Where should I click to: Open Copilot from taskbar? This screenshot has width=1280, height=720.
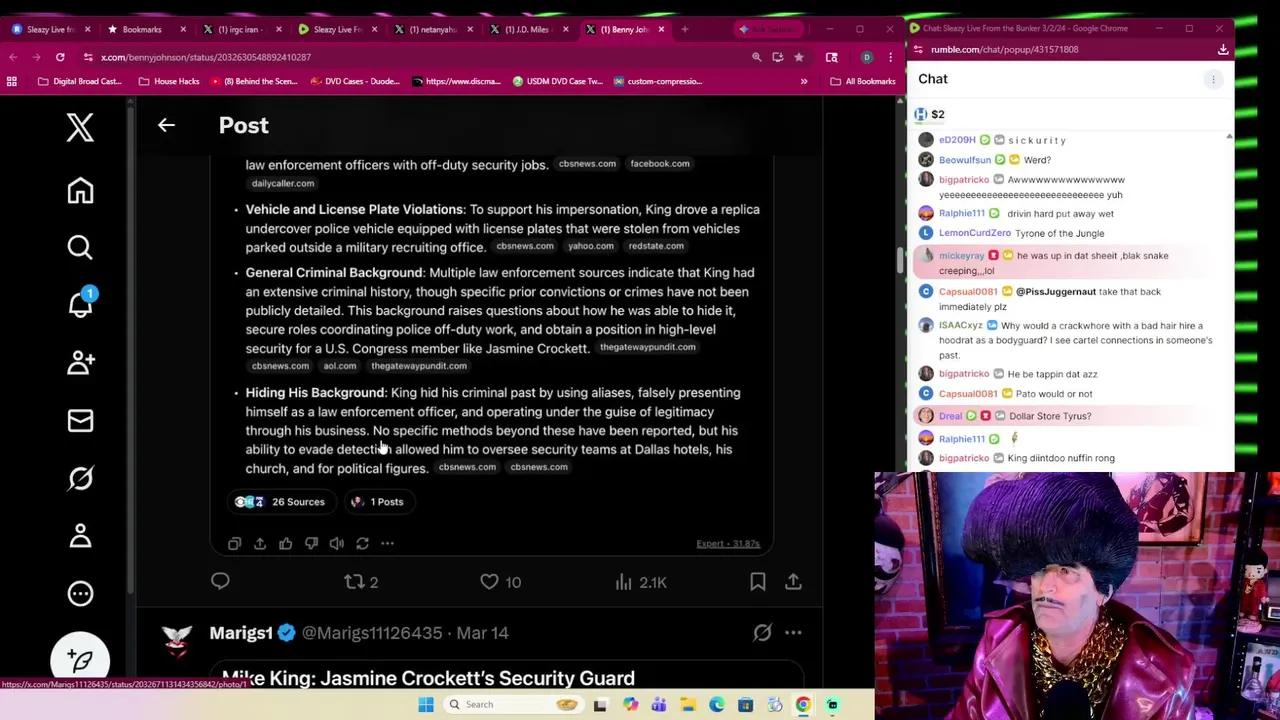[x=630, y=704]
